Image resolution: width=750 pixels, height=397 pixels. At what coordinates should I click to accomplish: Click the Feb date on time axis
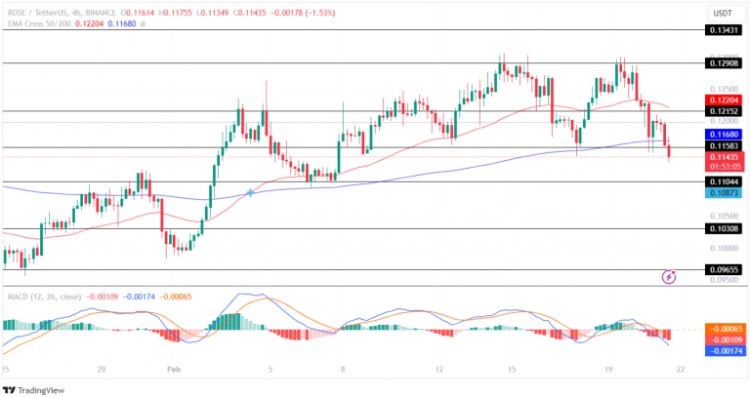coord(174,369)
